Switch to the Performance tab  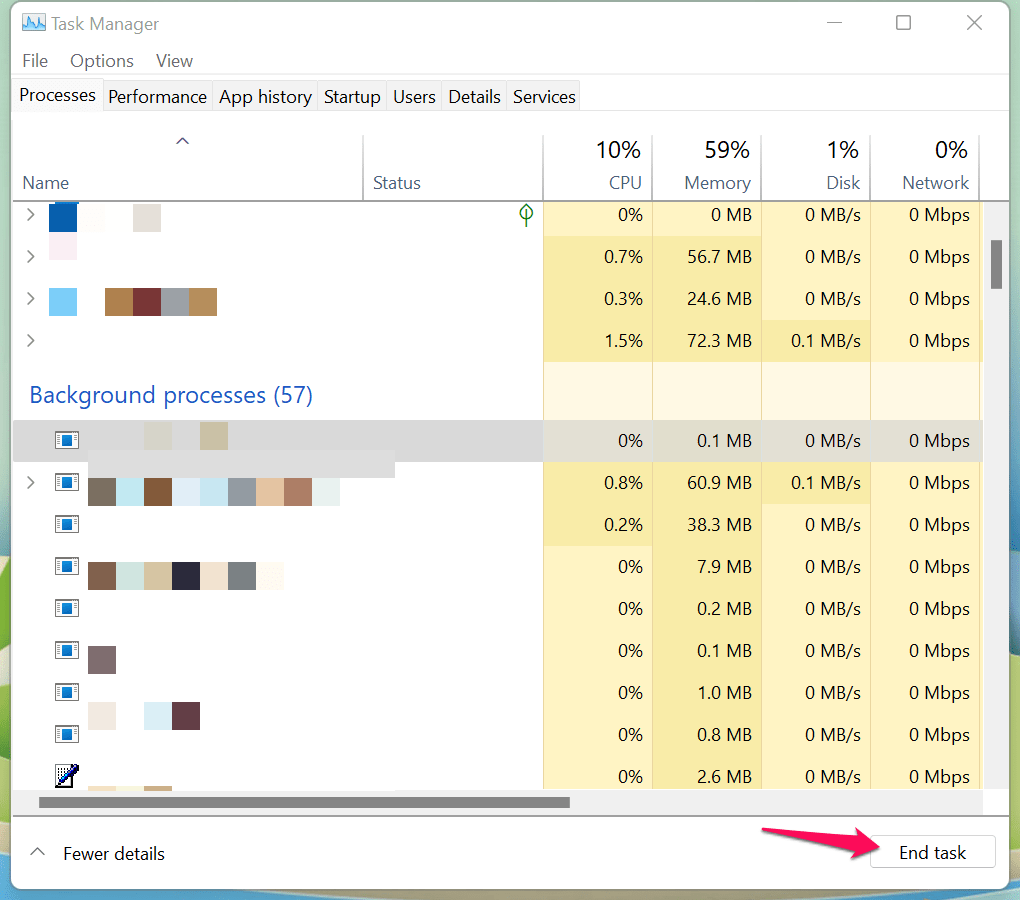157,97
